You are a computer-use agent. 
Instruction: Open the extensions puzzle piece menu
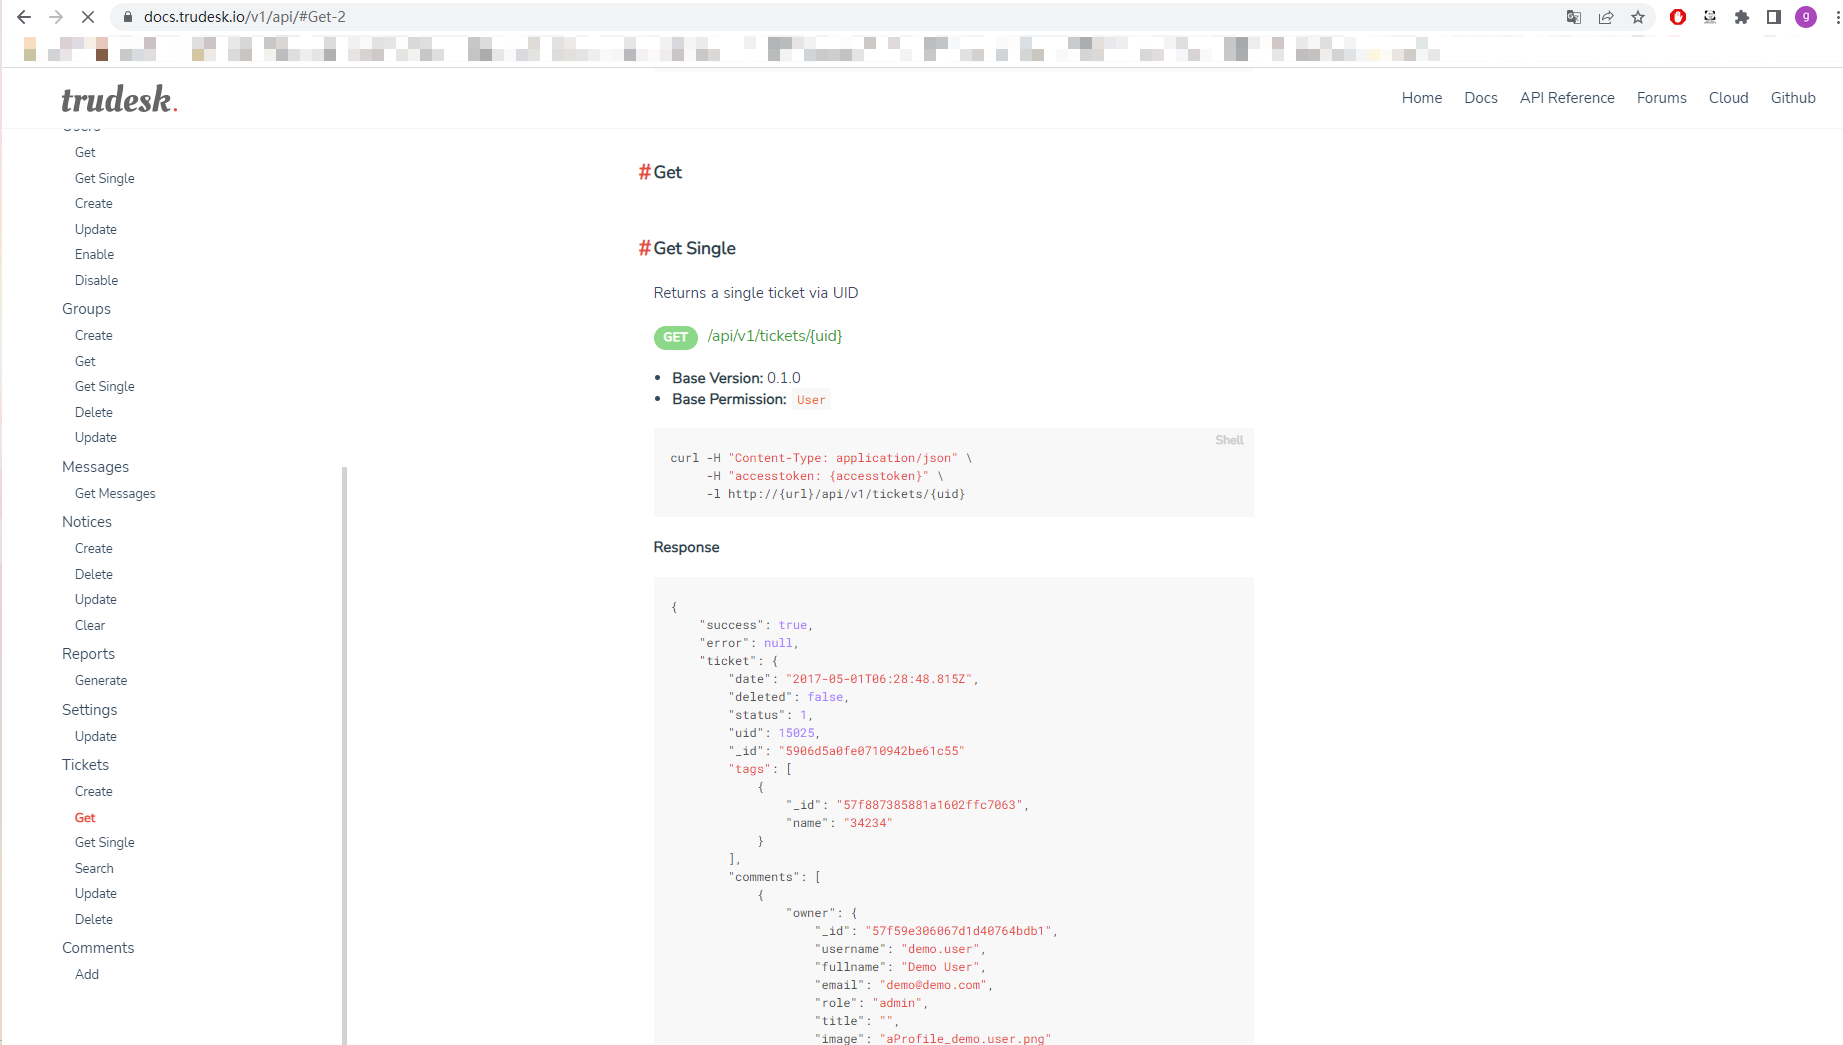[1742, 17]
